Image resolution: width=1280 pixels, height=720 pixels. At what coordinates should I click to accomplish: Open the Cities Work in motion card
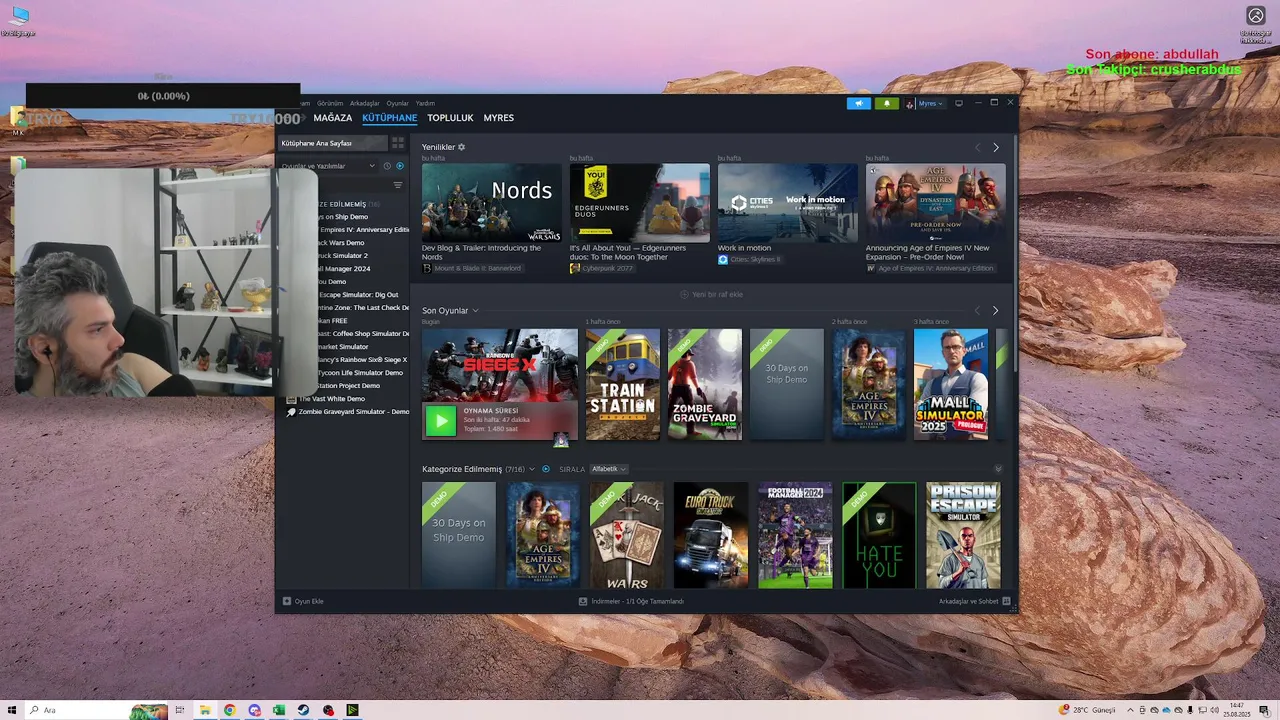coord(788,203)
